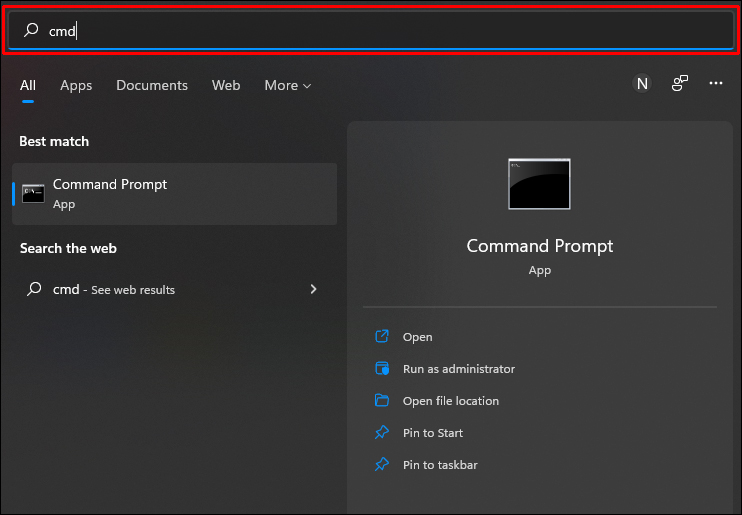The width and height of the screenshot is (742, 515).
Task: Click inside the cmd search field
Action: click(380, 31)
